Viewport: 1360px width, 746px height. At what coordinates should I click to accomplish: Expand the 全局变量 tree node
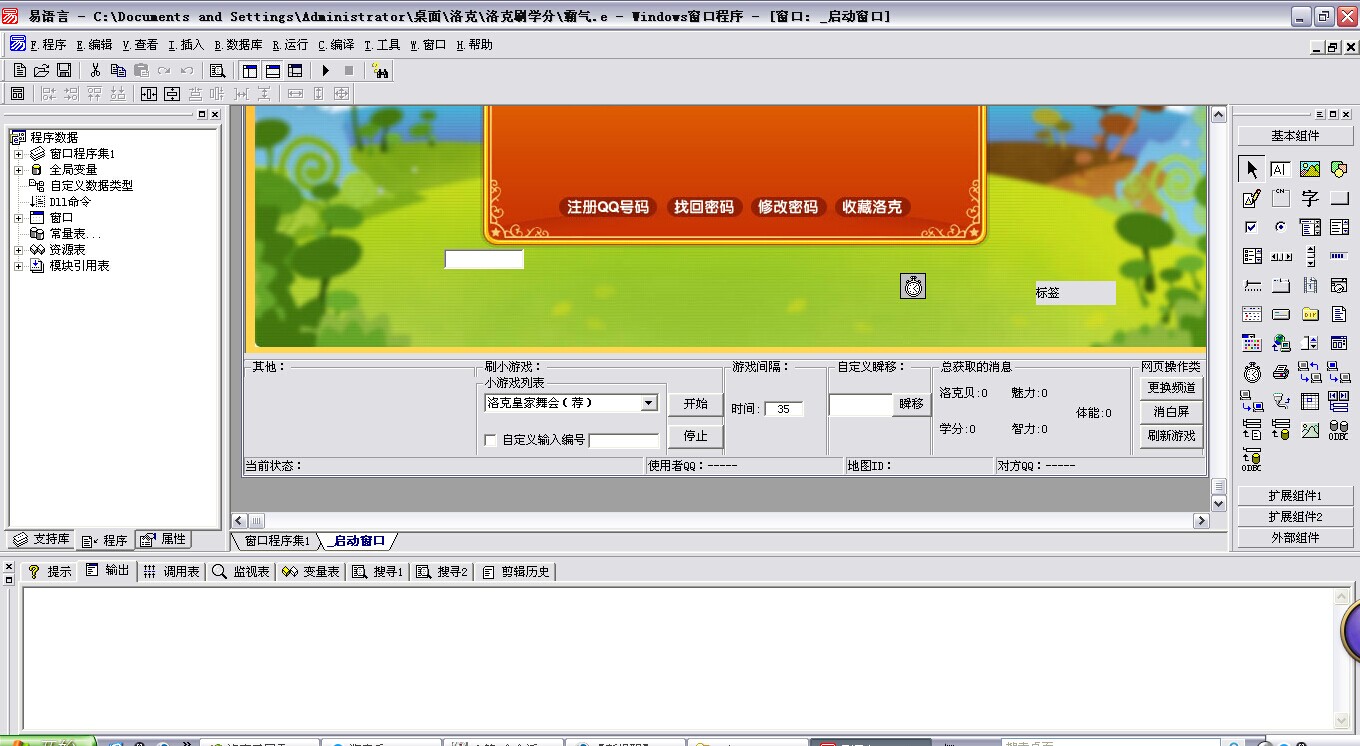click(x=18, y=170)
